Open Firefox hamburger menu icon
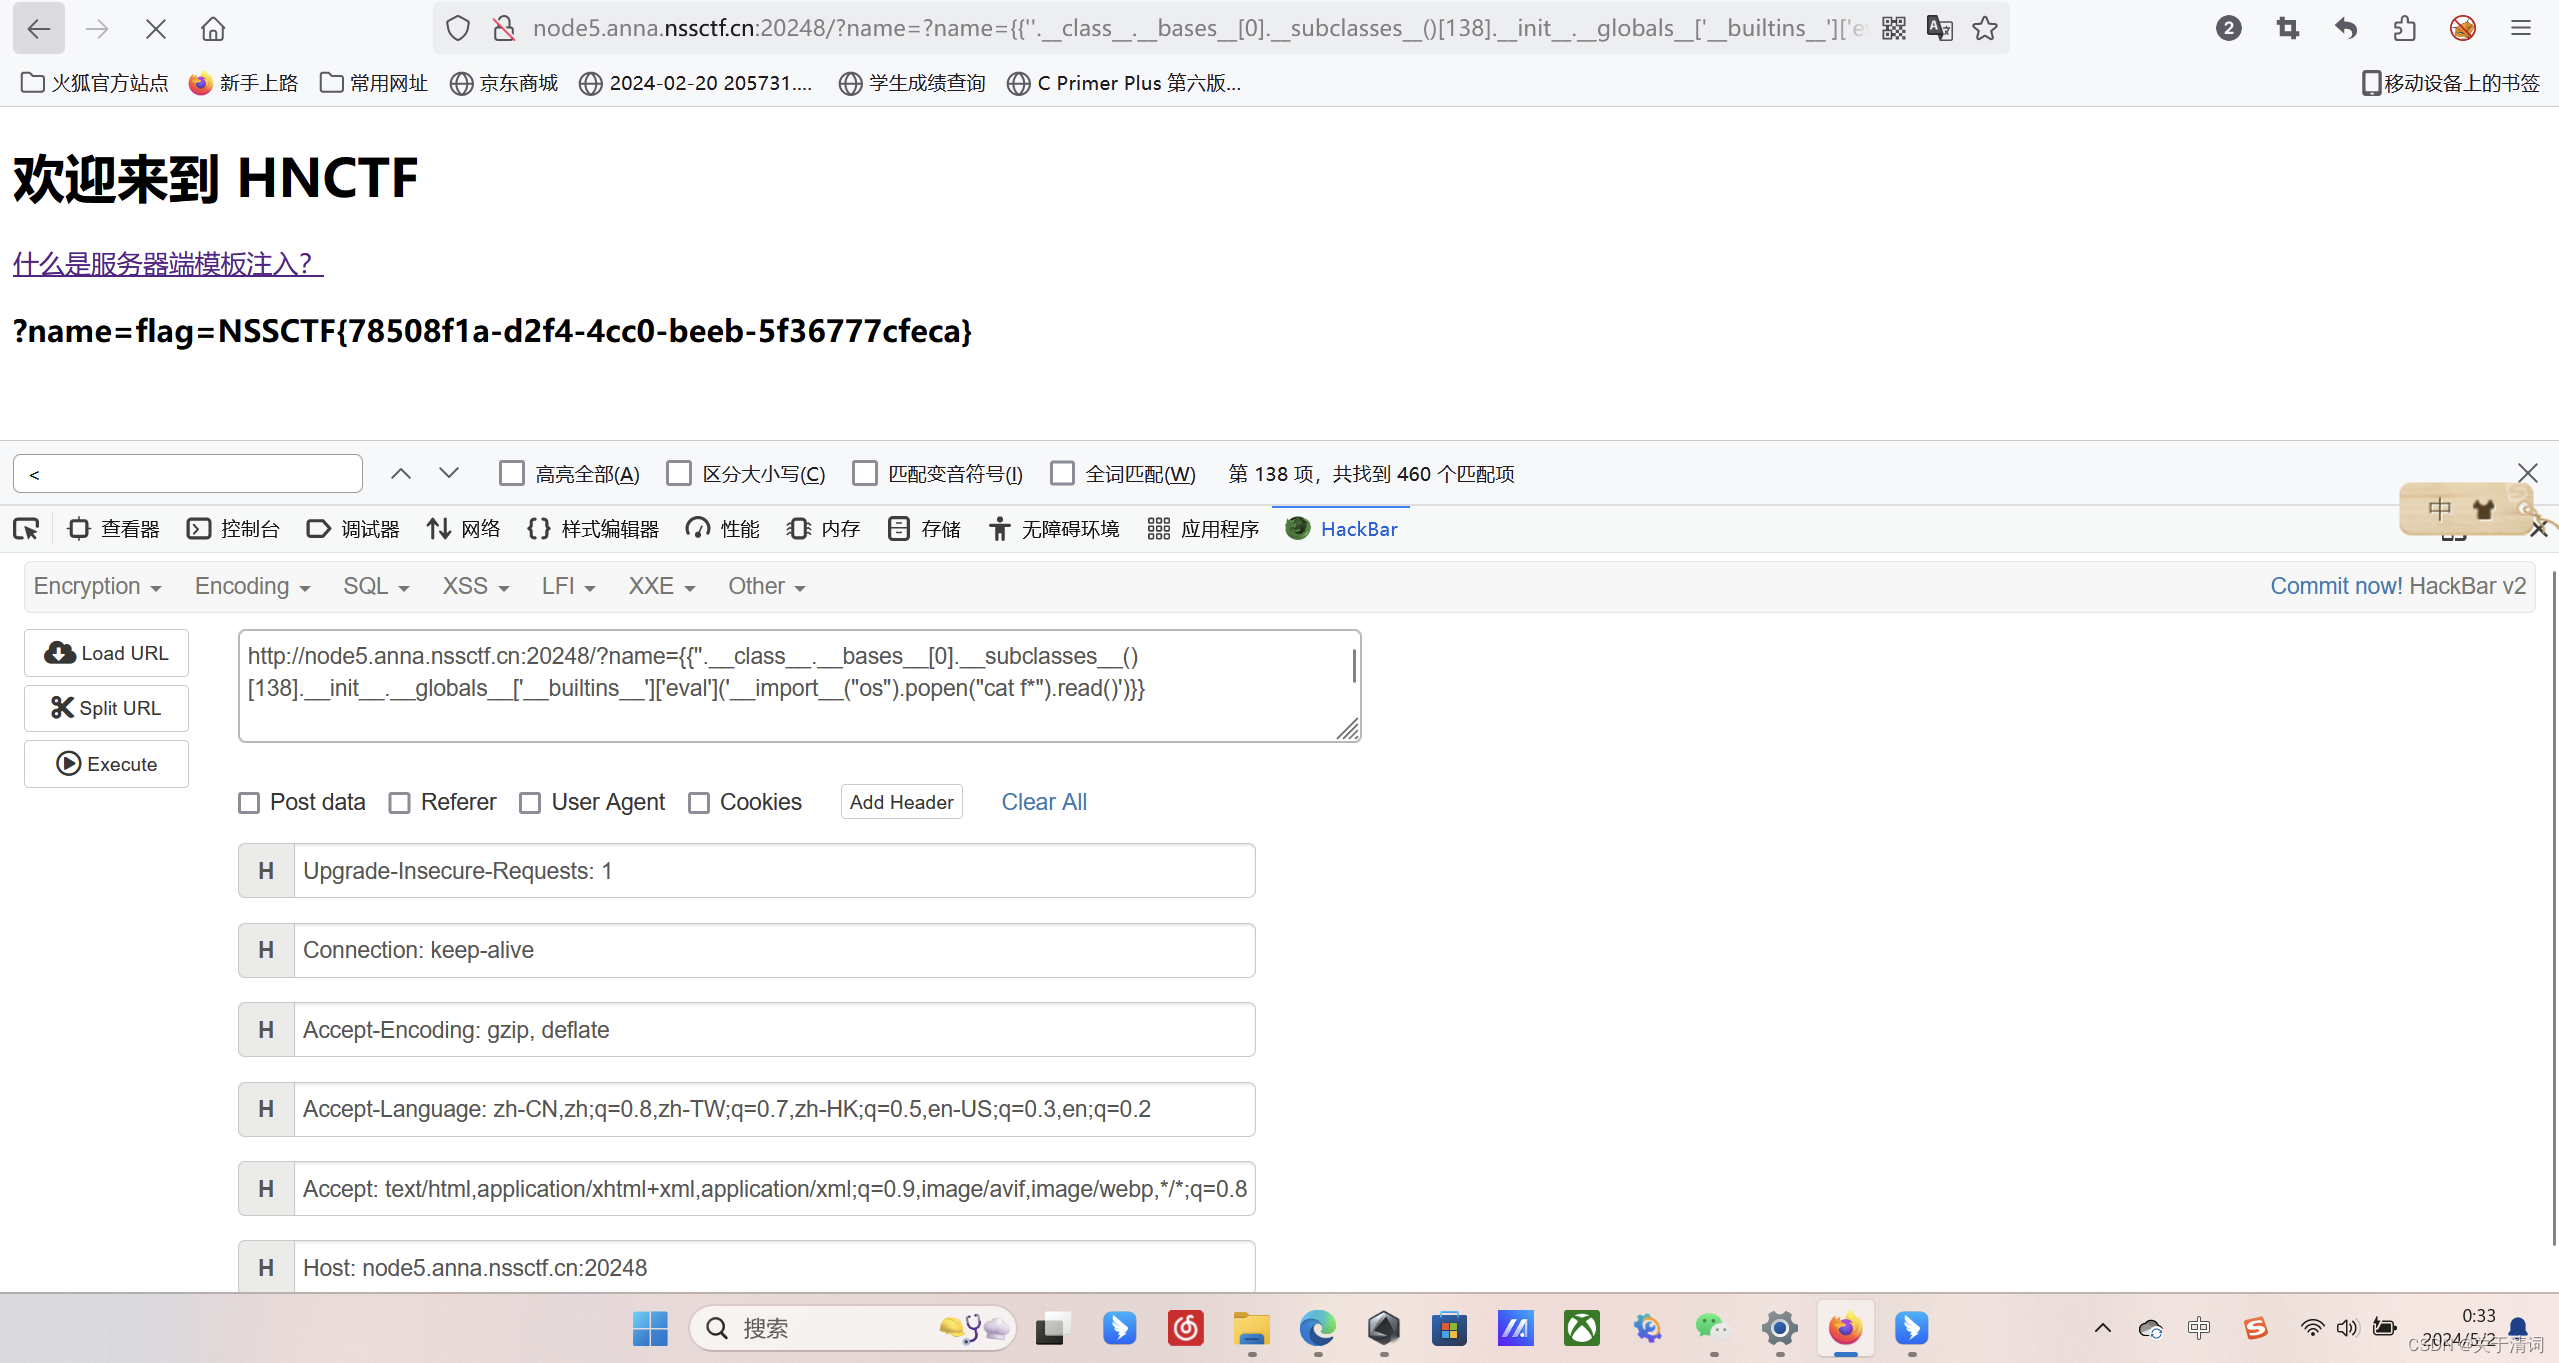 (x=2520, y=29)
